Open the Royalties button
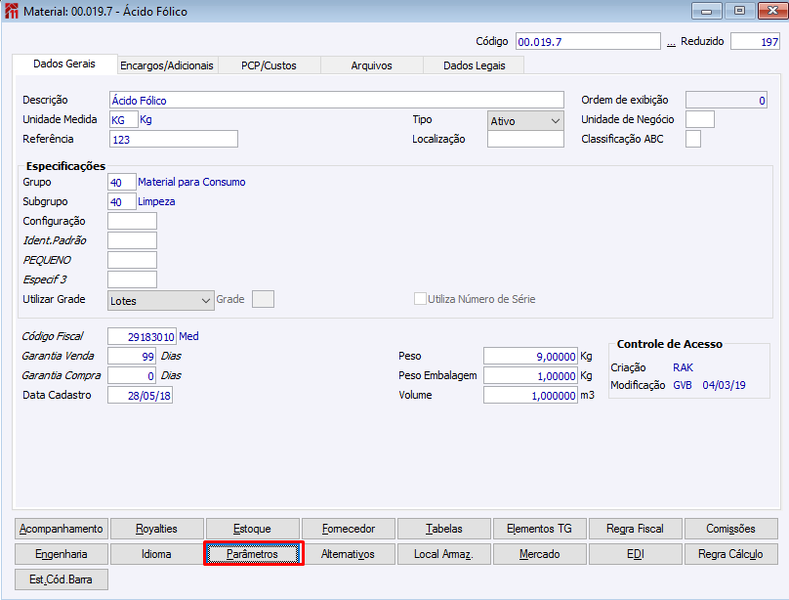789x600 pixels. [x=156, y=529]
